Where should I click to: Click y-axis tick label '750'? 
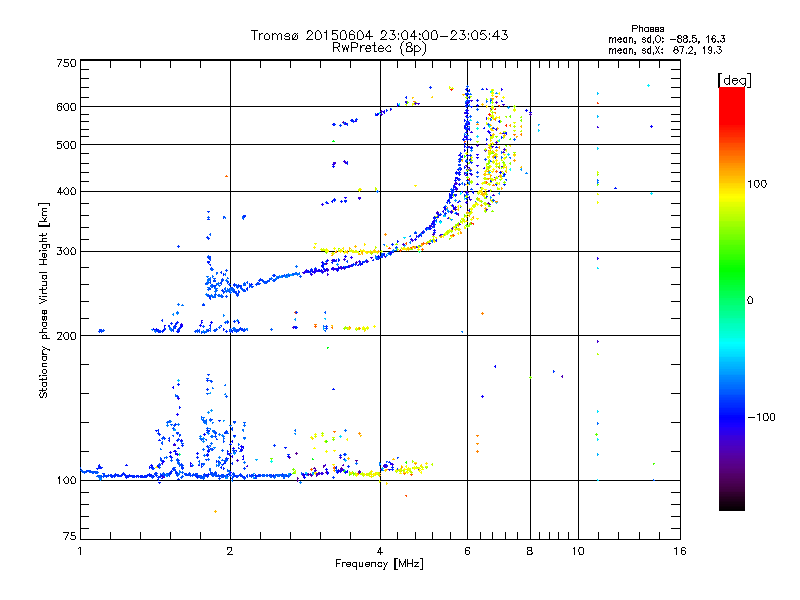click(67, 63)
